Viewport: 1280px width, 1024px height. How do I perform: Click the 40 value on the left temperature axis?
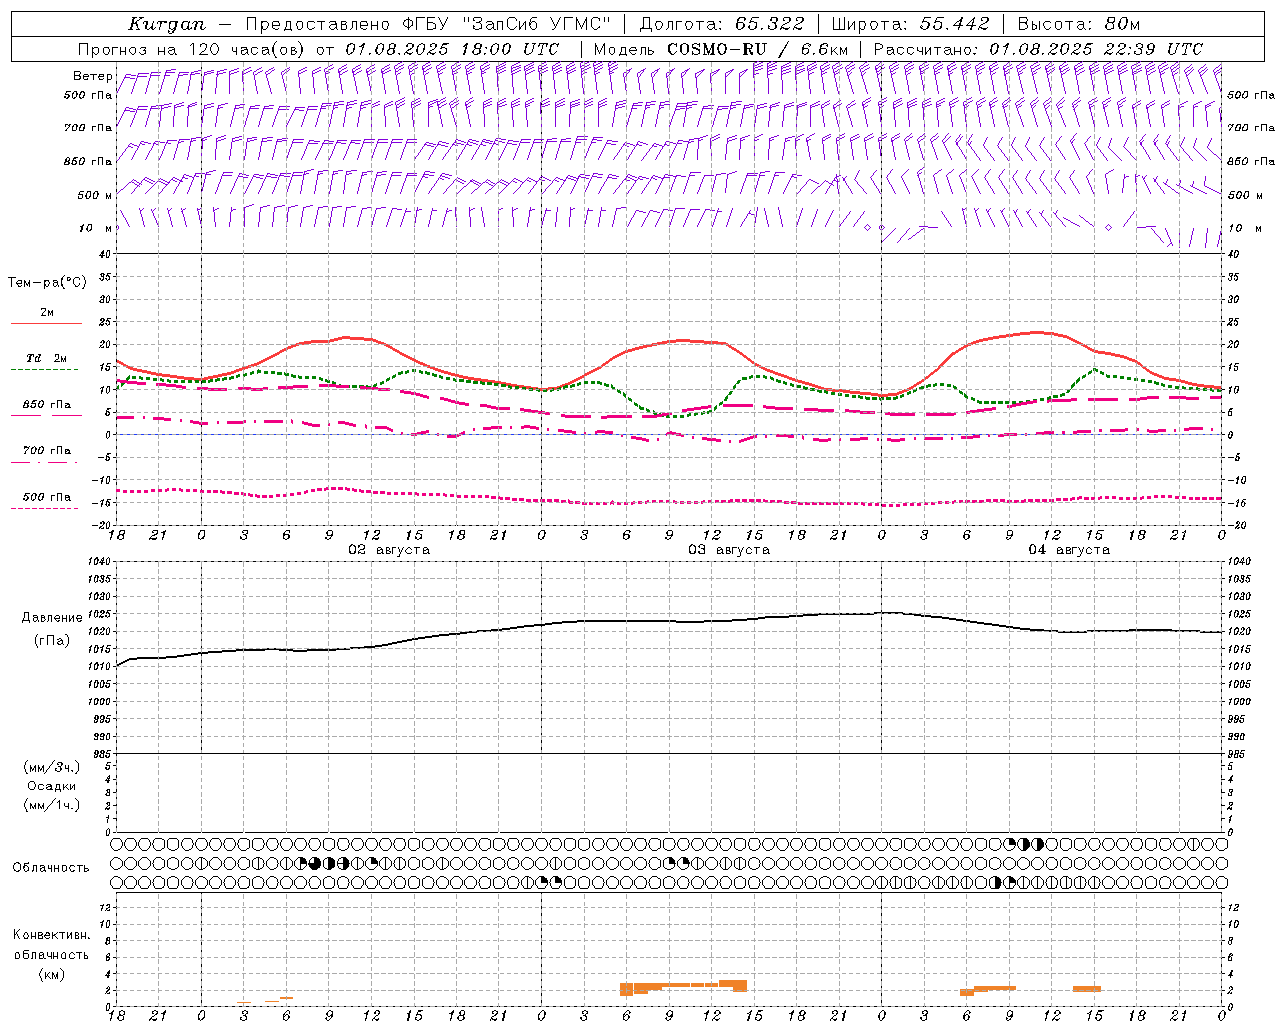(104, 254)
